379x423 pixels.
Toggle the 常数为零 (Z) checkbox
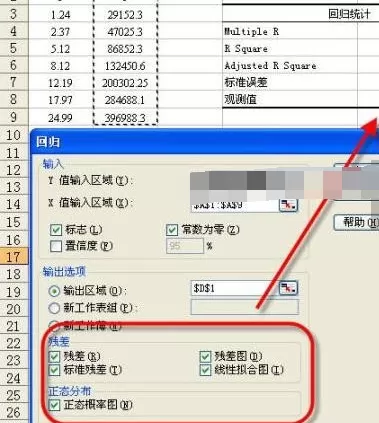(x=172, y=230)
